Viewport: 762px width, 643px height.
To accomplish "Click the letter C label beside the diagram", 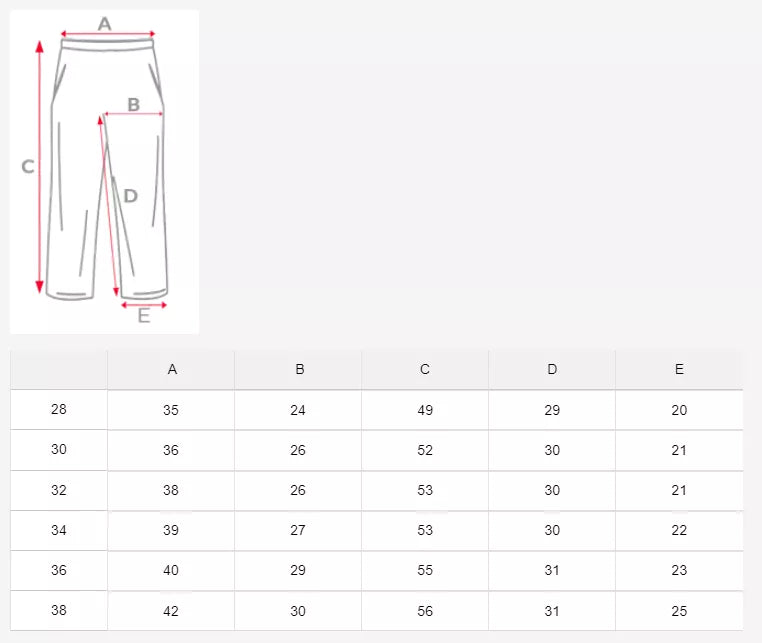I will click(x=28, y=167).
